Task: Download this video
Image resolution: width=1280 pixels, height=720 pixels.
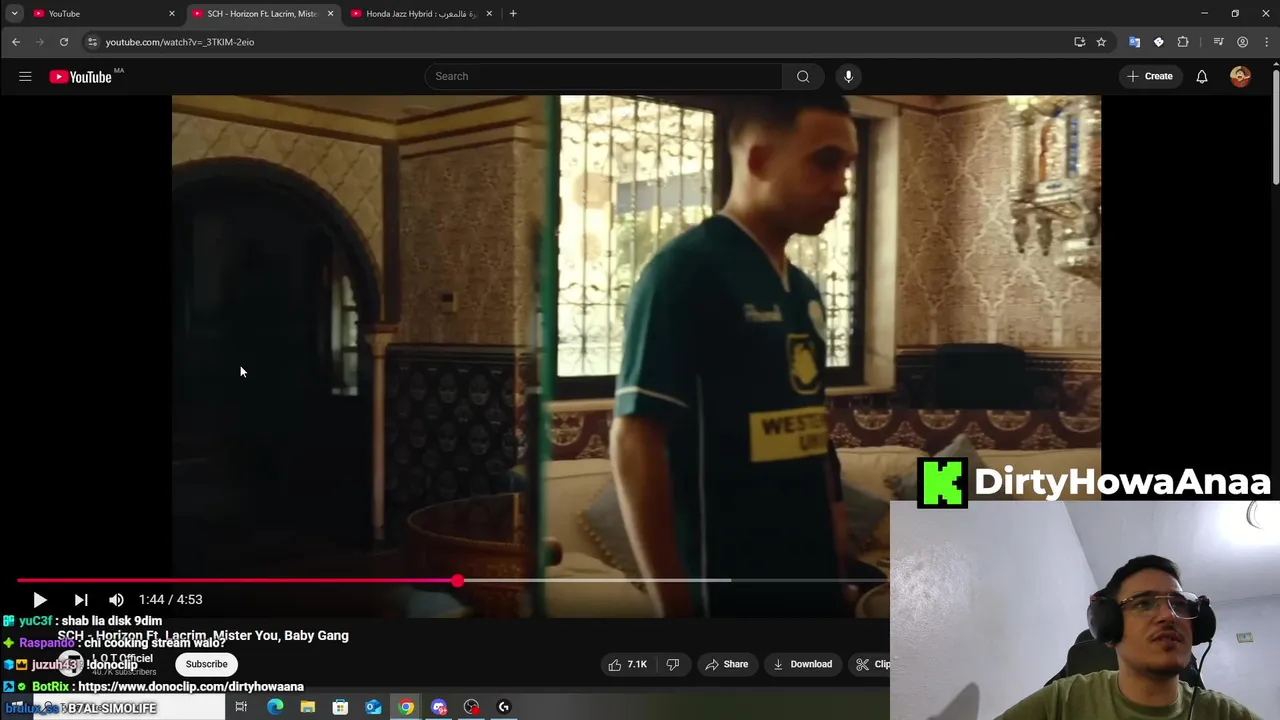Action: coord(803,664)
